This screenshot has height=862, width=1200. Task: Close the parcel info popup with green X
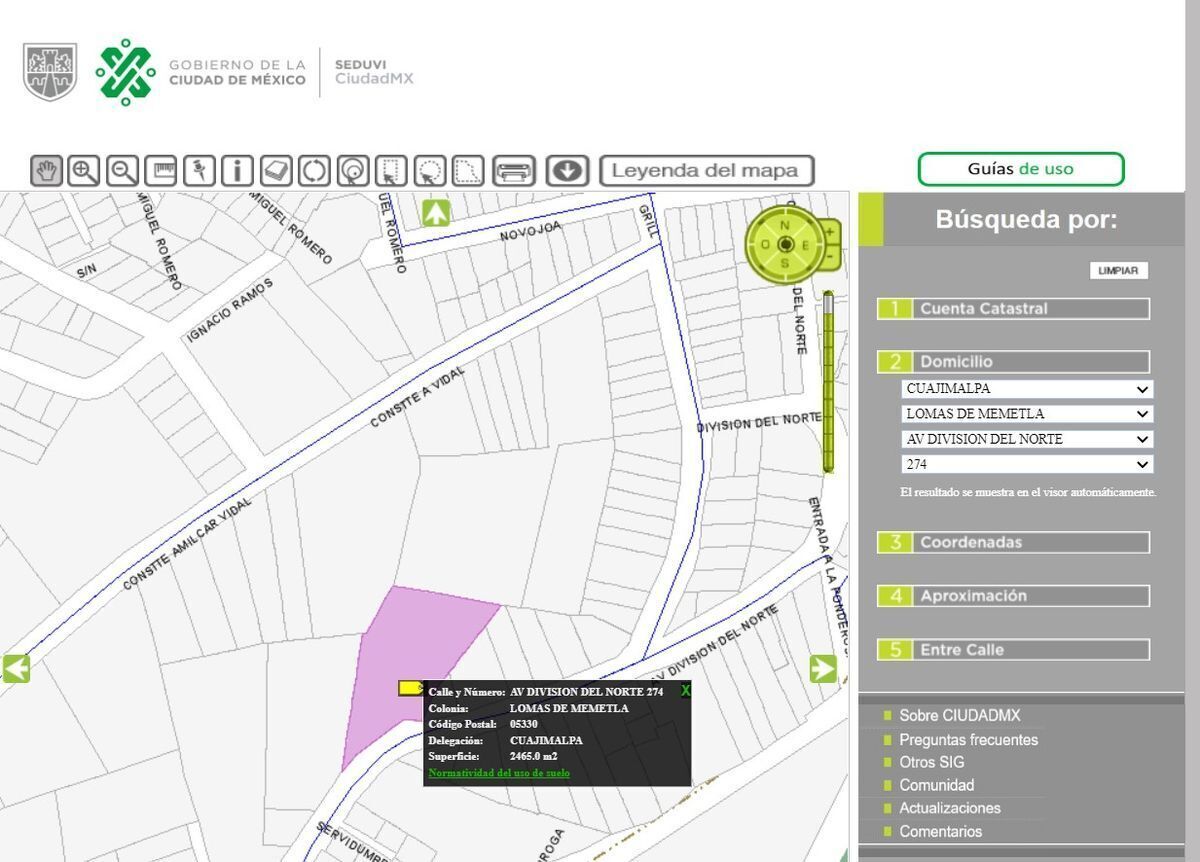[x=685, y=691]
